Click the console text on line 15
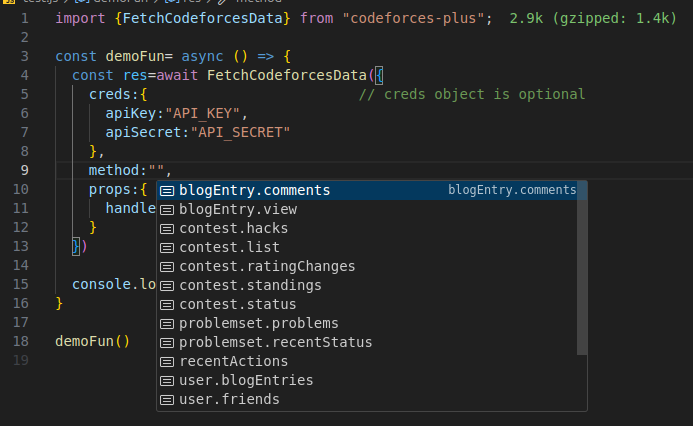 pos(101,284)
